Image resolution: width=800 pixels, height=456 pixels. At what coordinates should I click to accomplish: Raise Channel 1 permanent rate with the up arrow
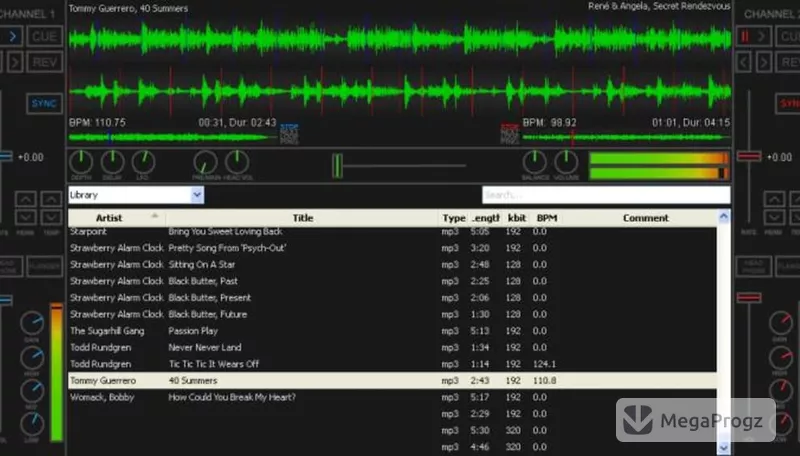(x=26, y=198)
